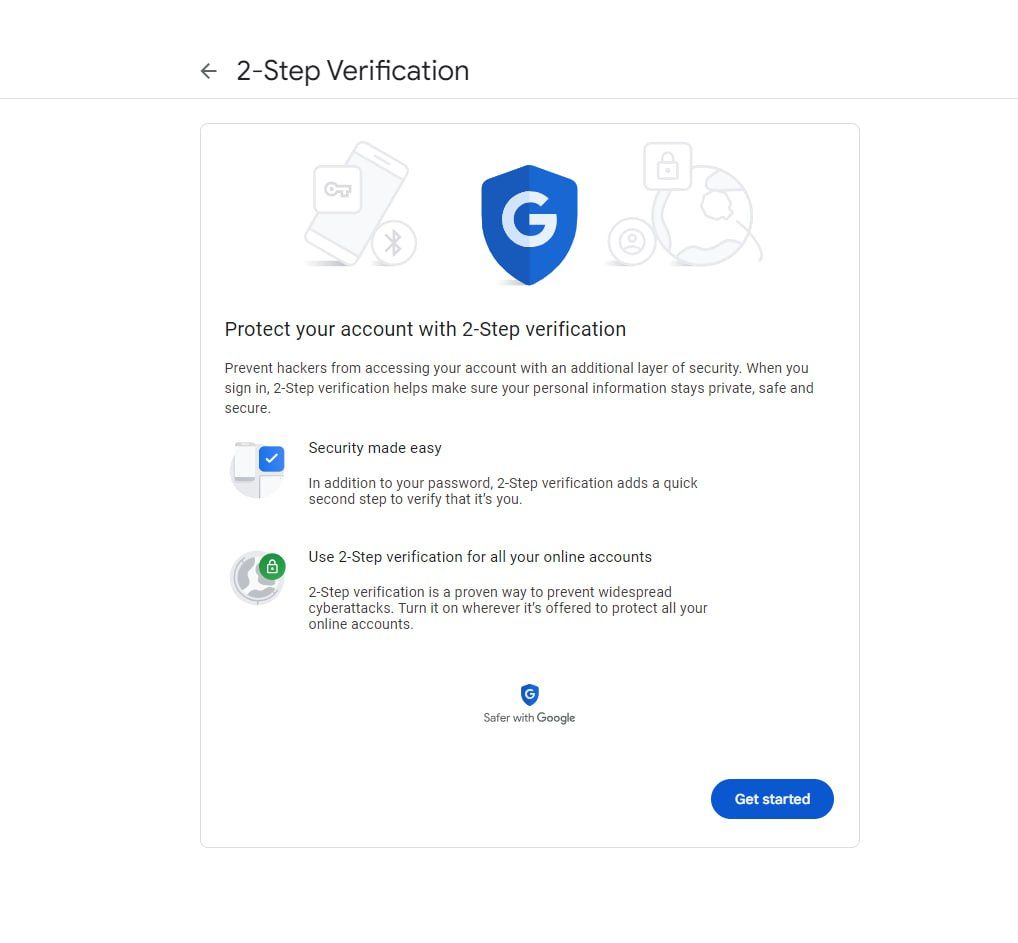Viewport: 1018px width, 943px height.
Task: Click the 'Prevent hackers from accessing' paragraph
Action: pyautogui.click(x=518, y=388)
